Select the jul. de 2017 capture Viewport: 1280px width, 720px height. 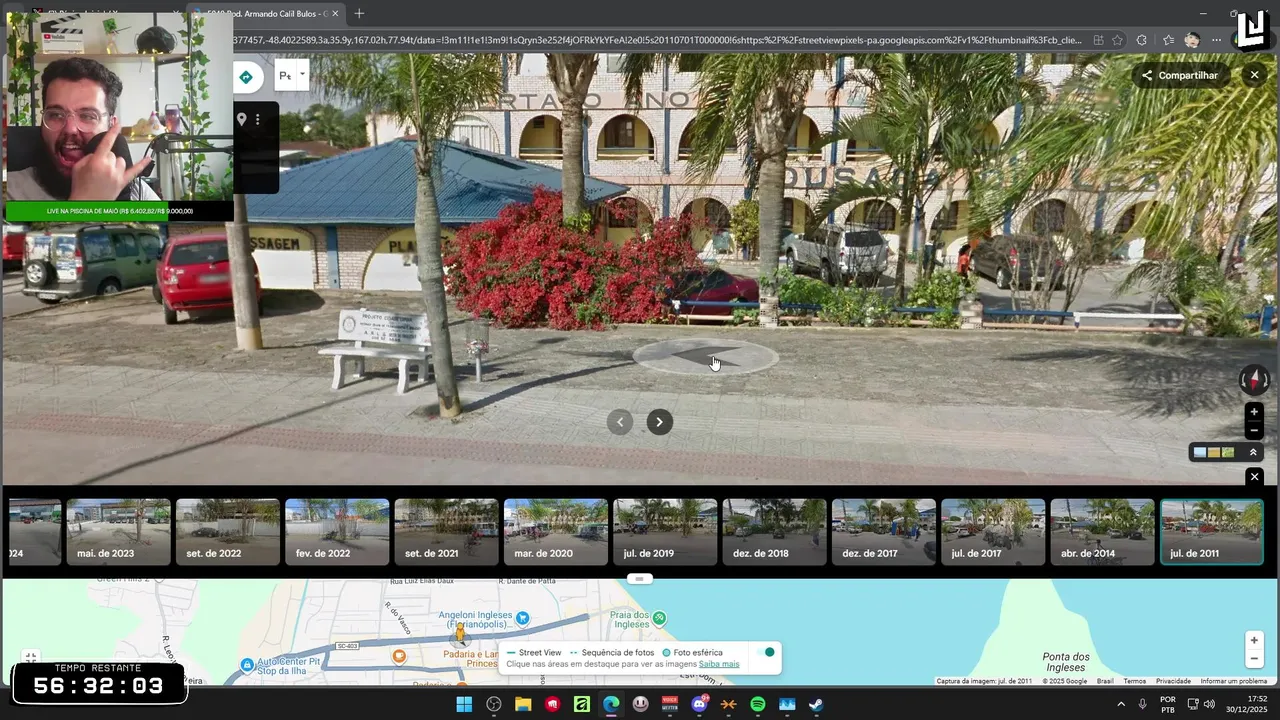993,532
